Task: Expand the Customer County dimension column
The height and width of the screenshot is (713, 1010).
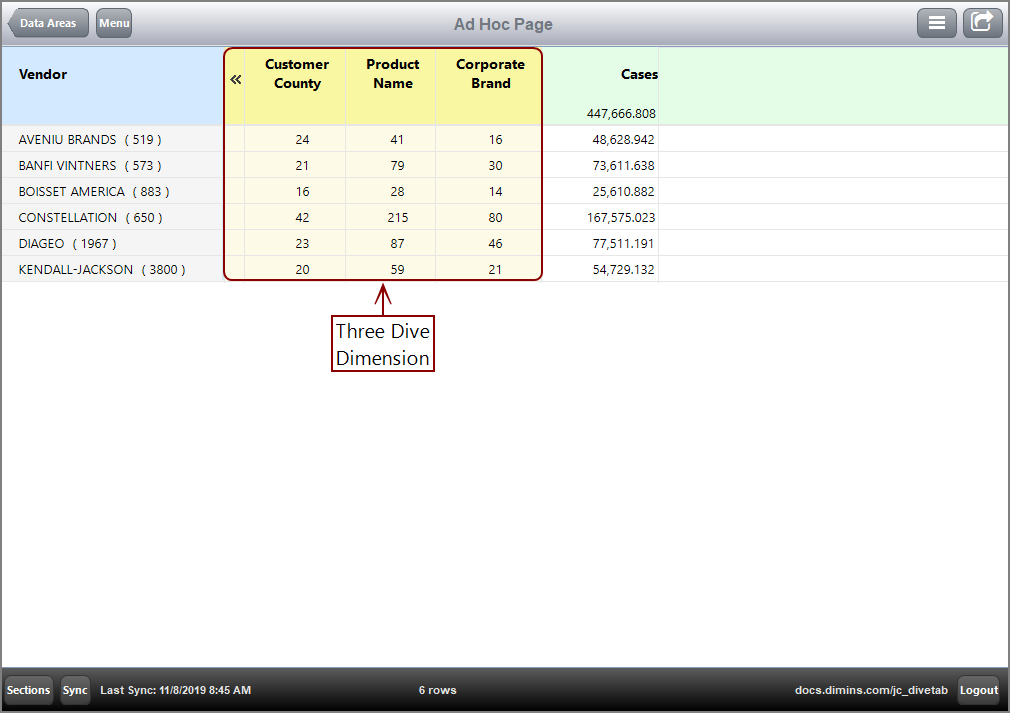Action: coord(296,73)
